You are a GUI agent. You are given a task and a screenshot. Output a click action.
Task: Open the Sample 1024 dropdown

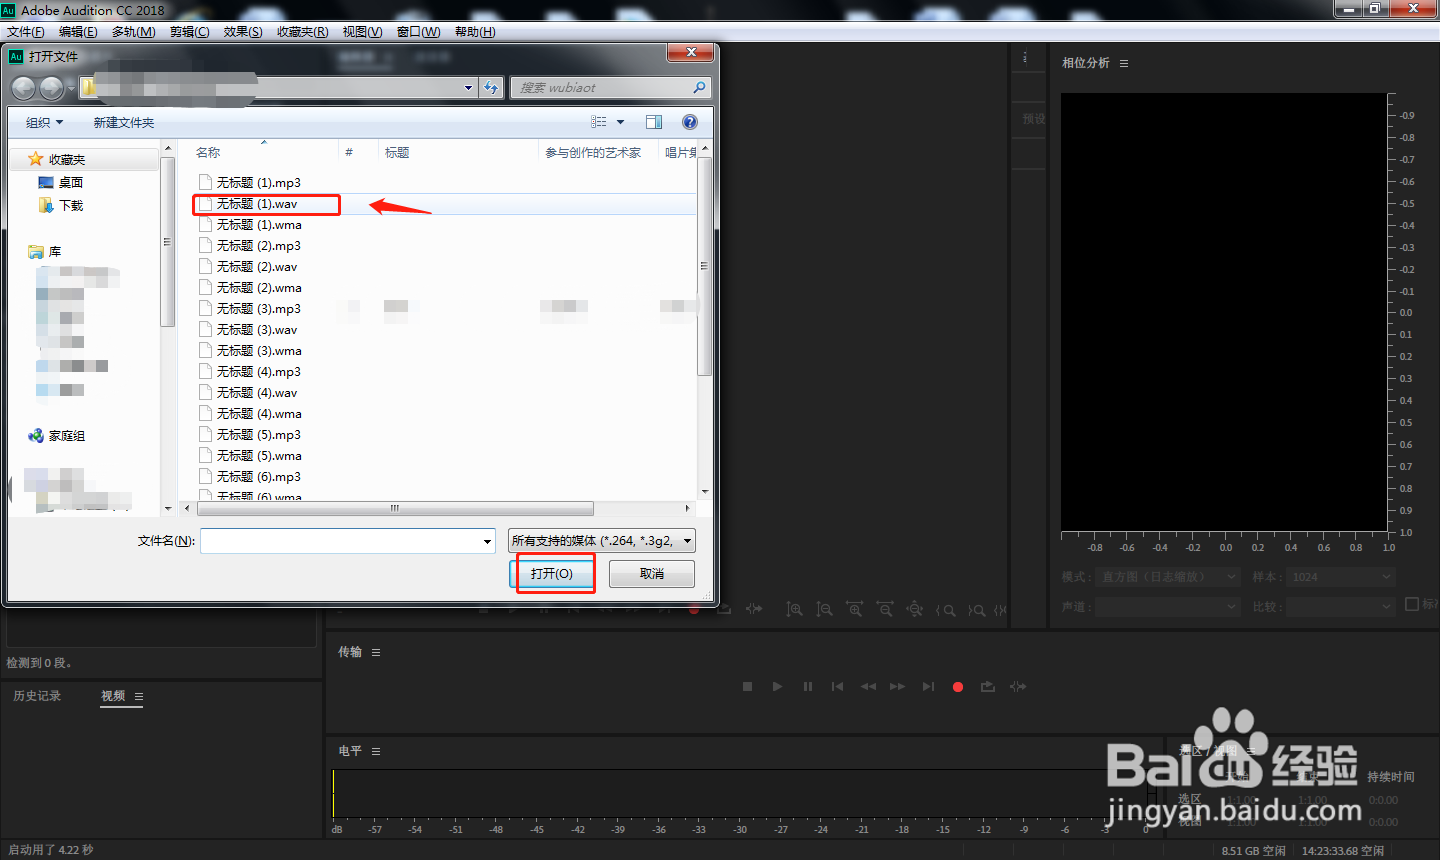point(1340,577)
